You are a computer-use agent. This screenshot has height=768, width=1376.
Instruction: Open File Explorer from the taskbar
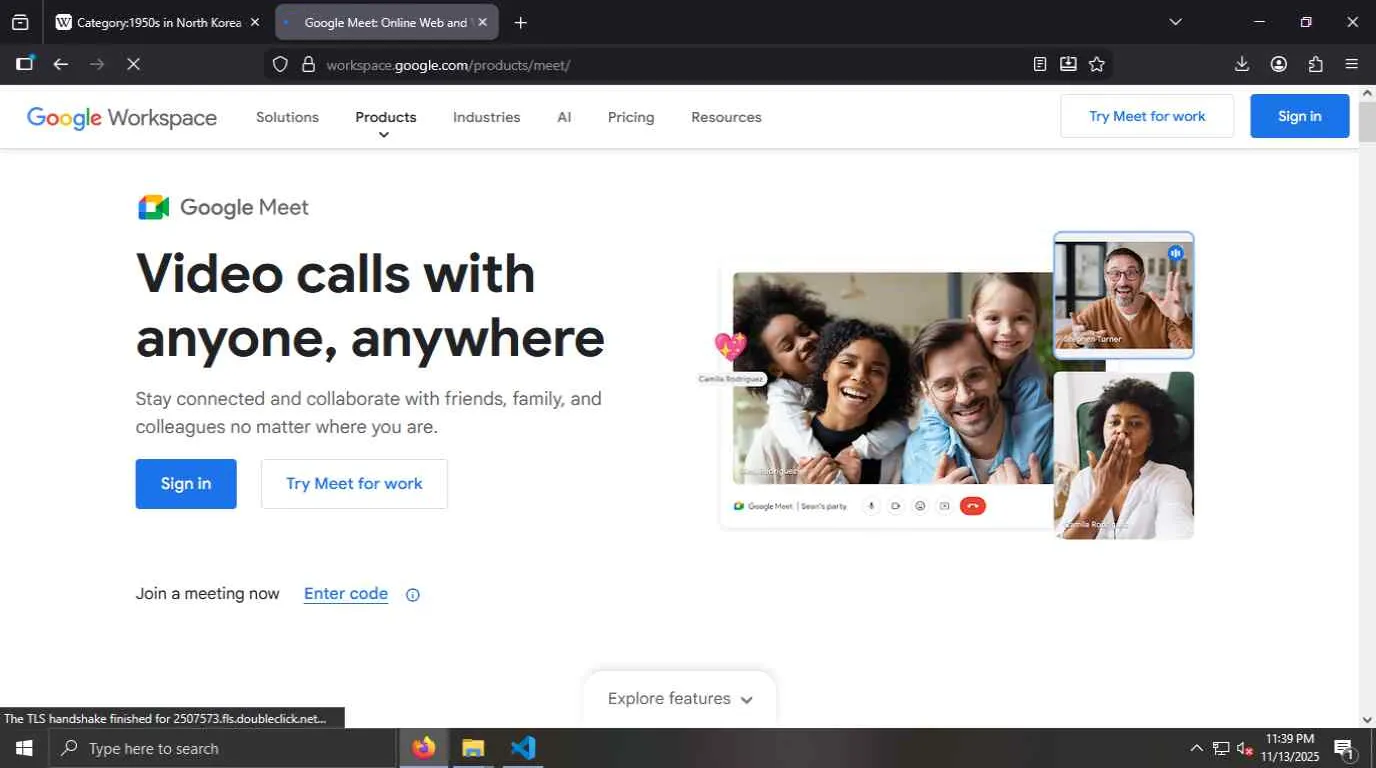click(473, 748)
